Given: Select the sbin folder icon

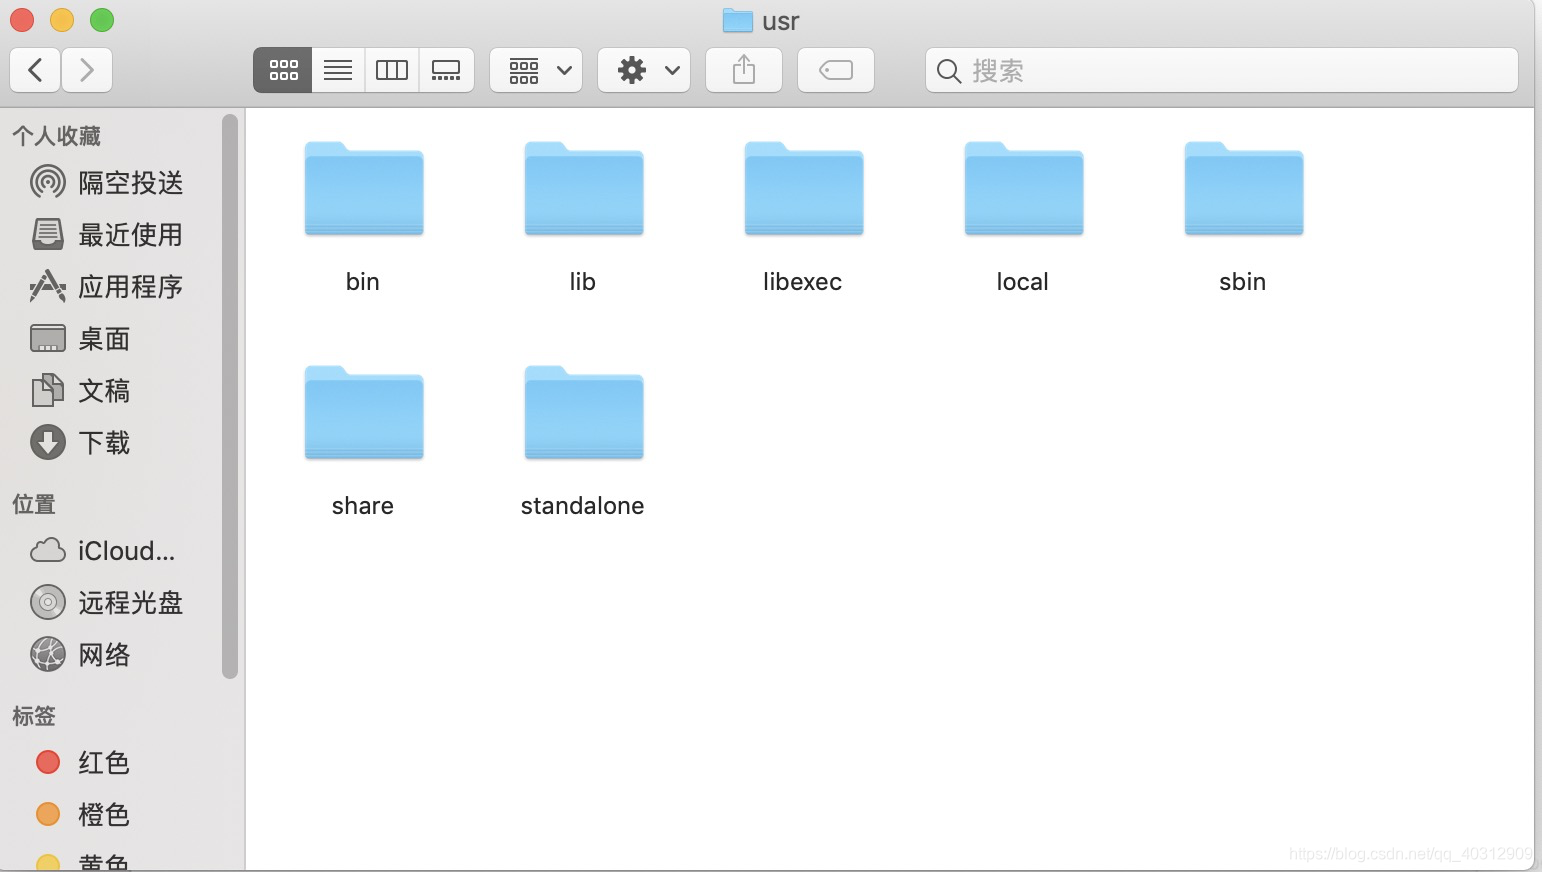Looking at the screenshot, I should (x=1244, y=189).
